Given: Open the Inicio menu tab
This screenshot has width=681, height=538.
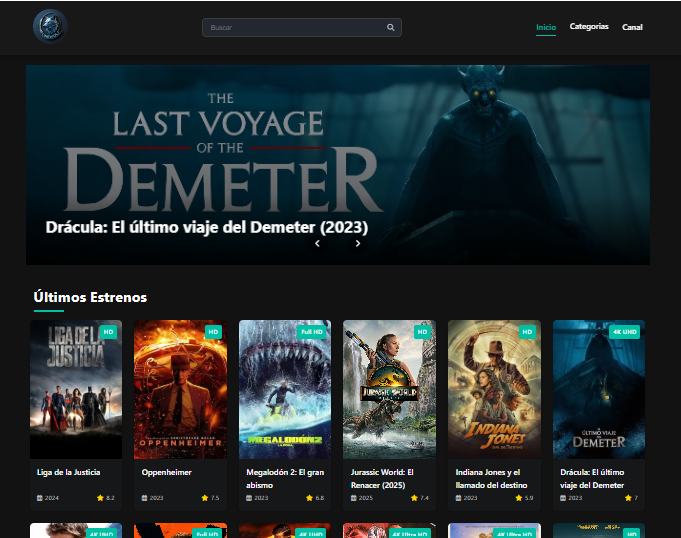Looking at the screenshot, I should 546,27.
